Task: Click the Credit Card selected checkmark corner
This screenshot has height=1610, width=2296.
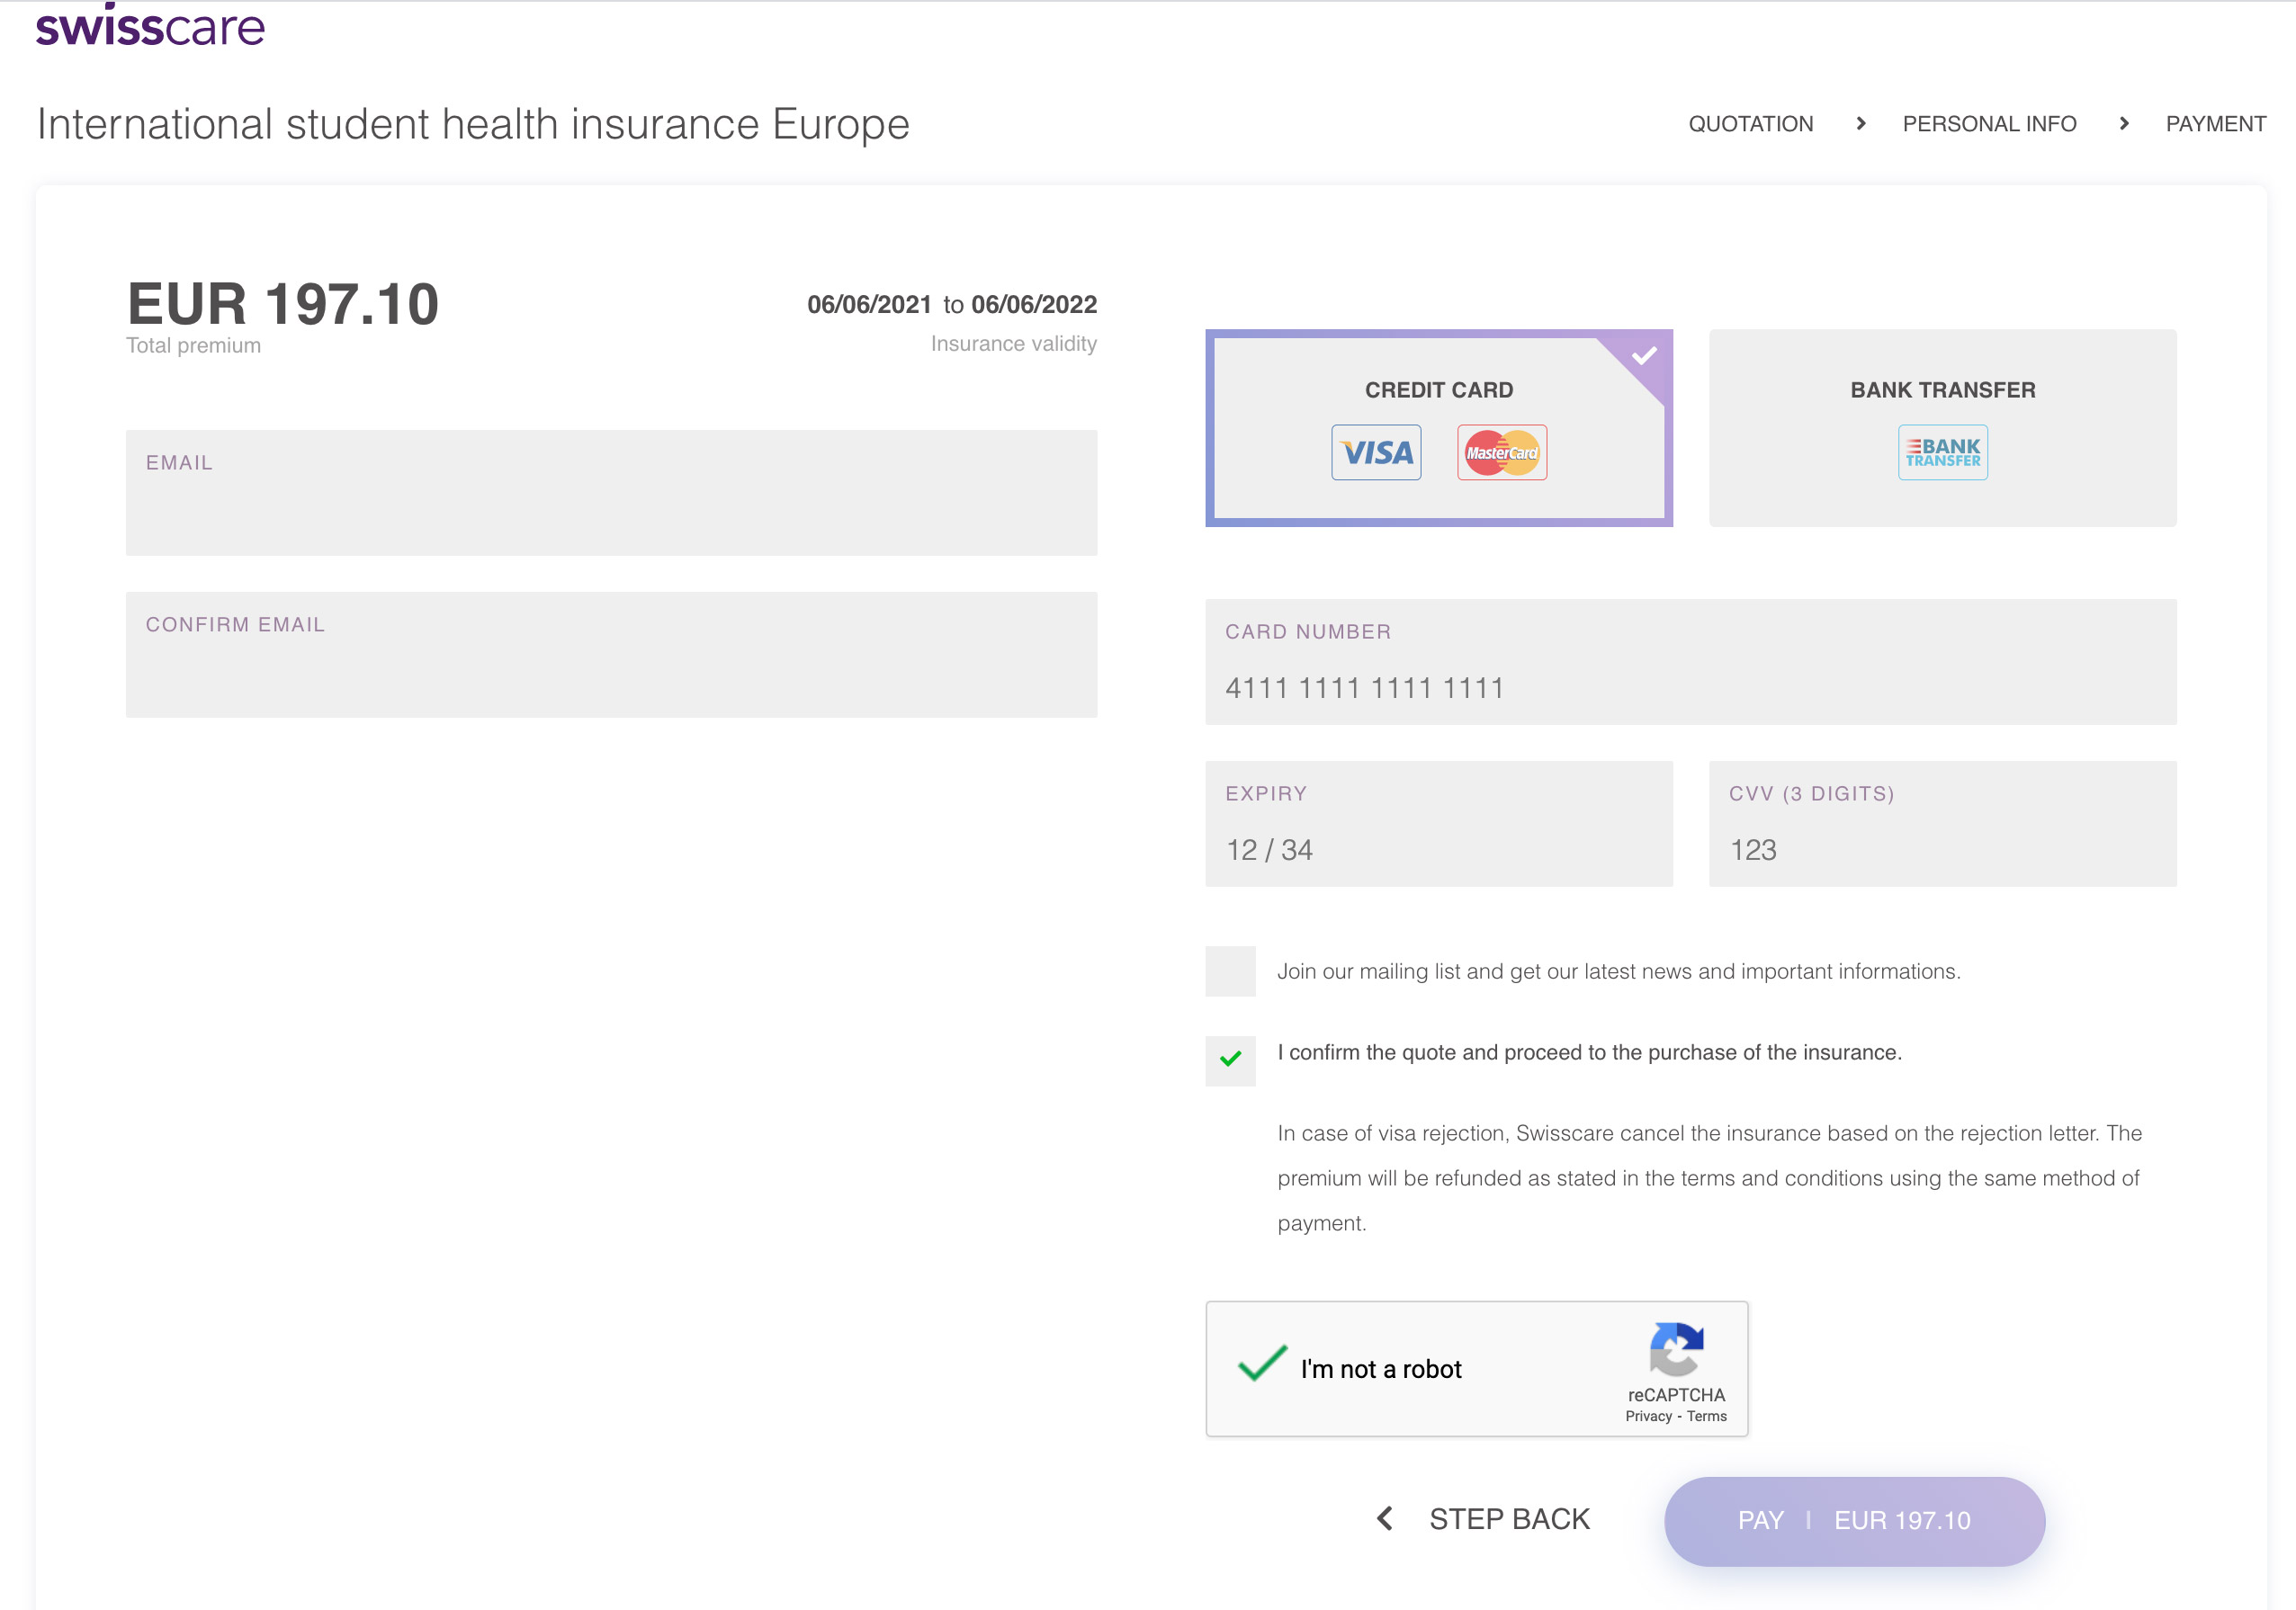Action: pos(1644,355)
